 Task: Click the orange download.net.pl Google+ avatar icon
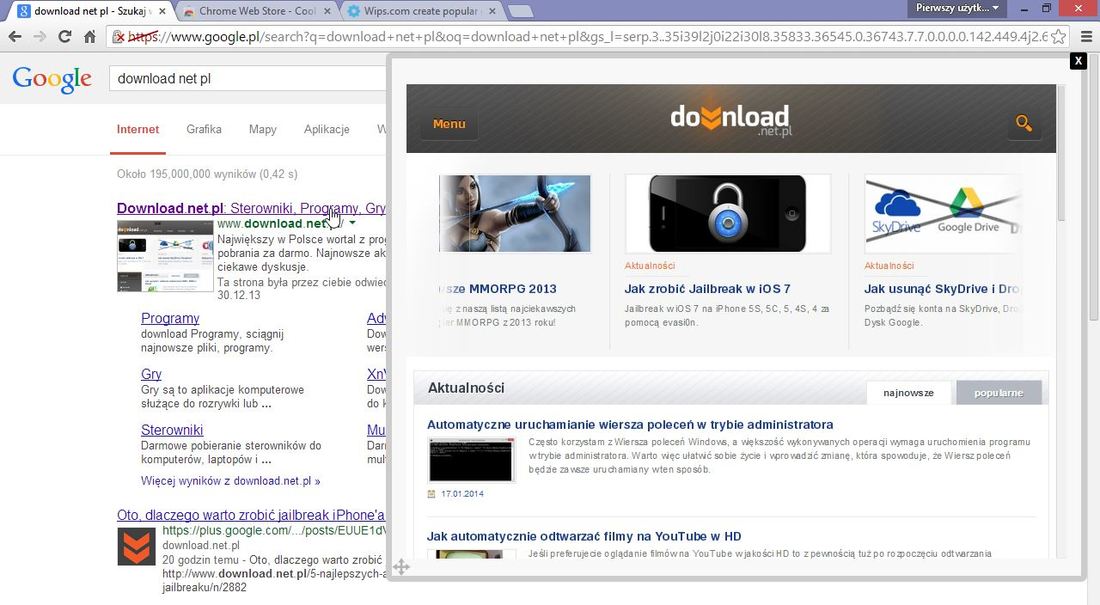click(136, 547)
